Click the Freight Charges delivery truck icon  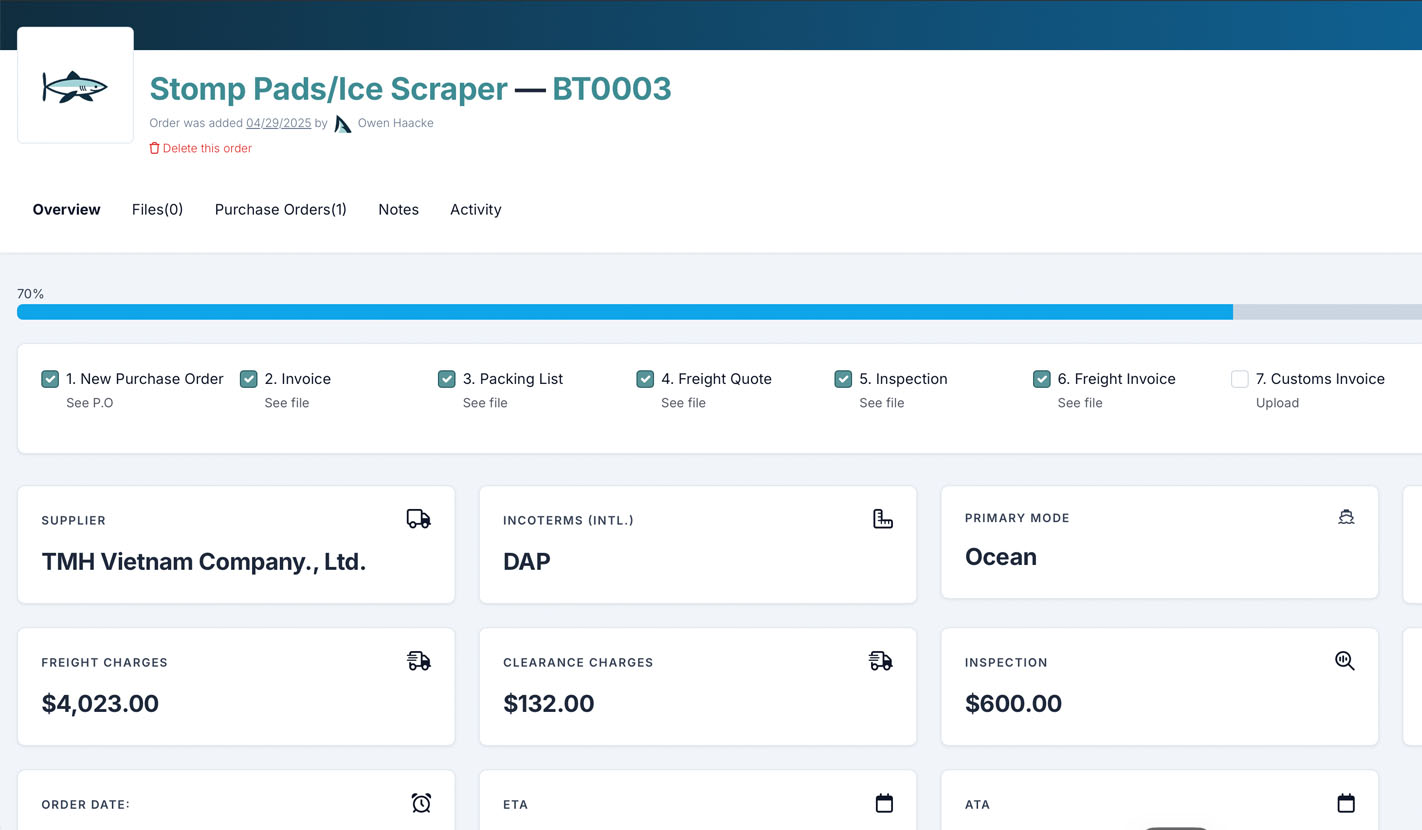(x=418, y=661)
